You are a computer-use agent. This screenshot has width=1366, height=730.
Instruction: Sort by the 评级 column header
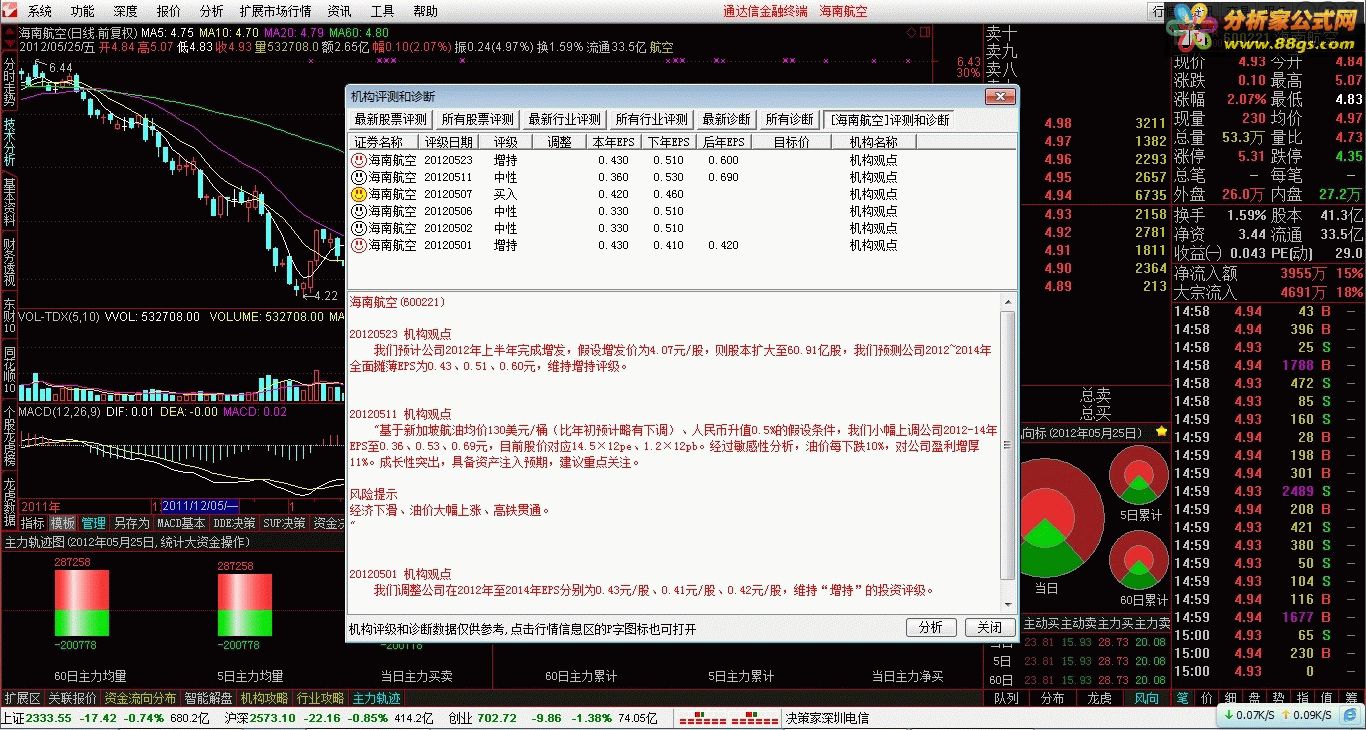[506, 142]
